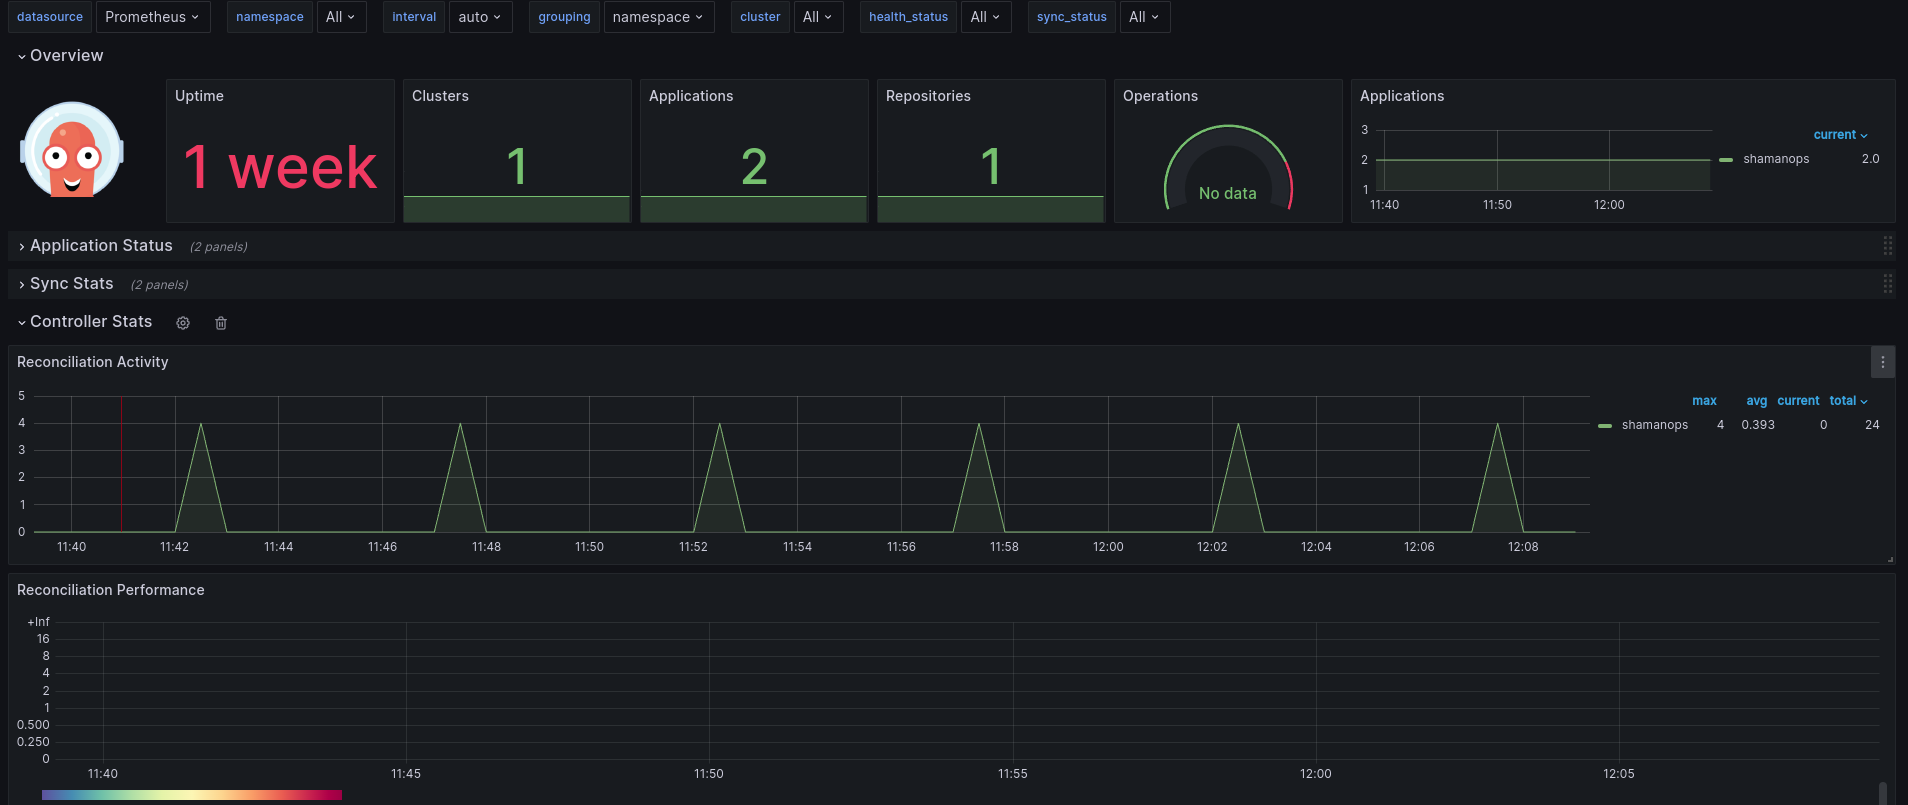Click the namespace variable label
This screenshot has width=1908, height=805.
tap(270, 17)
